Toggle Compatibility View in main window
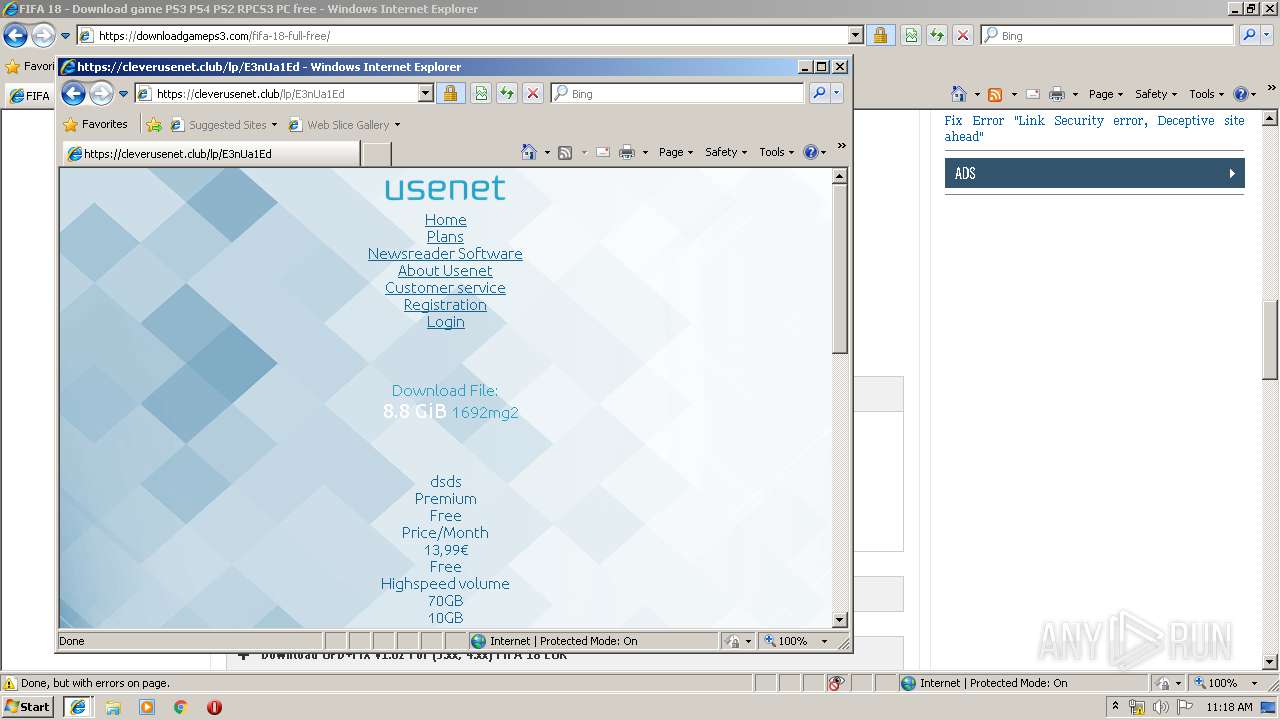Image resolution: width=1280 pixels, height=720 pixels. (x=911, y=35)
